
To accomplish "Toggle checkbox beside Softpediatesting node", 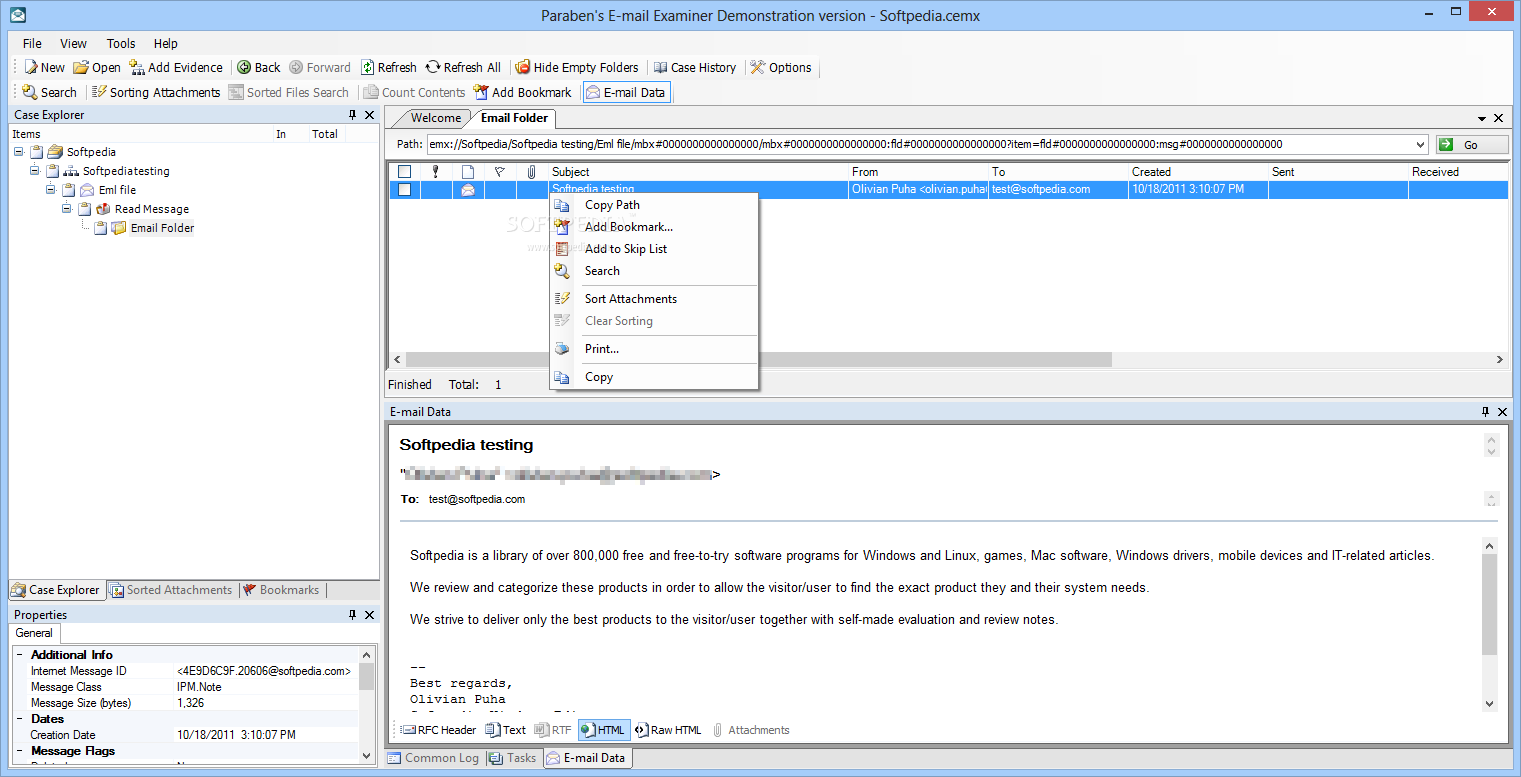I will (53, 171).
